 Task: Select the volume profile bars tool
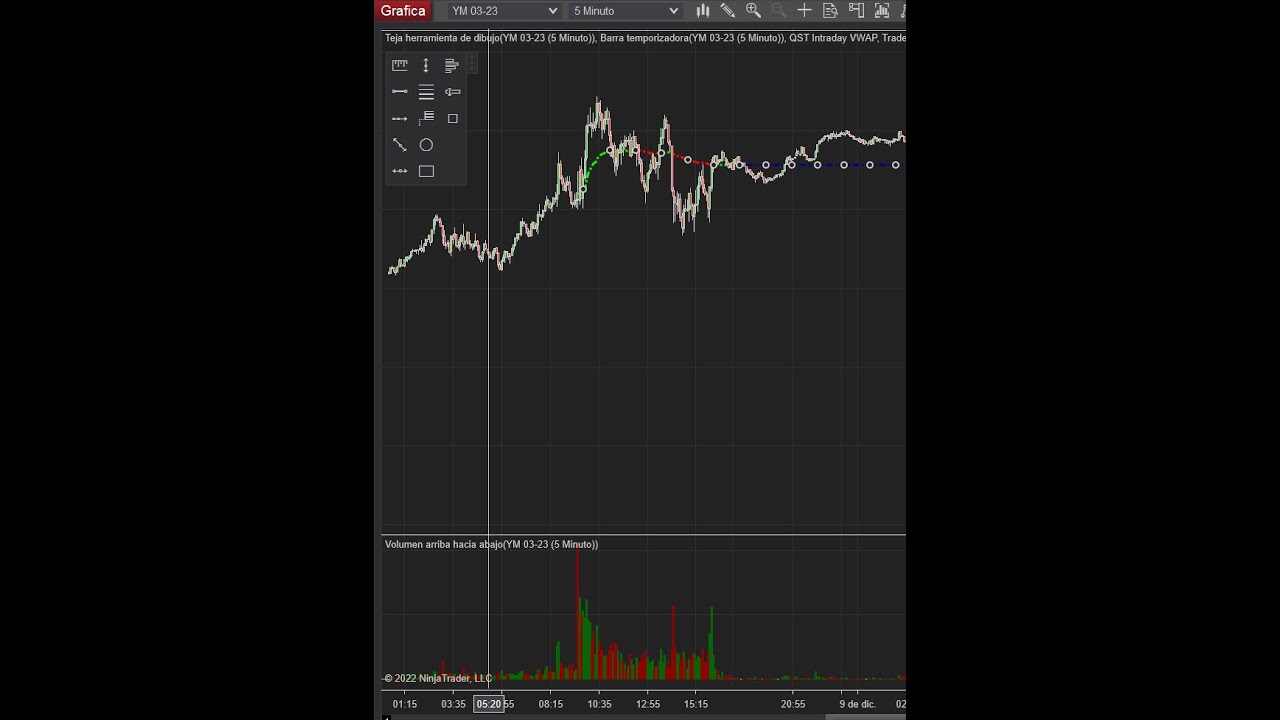click(452, 65)
